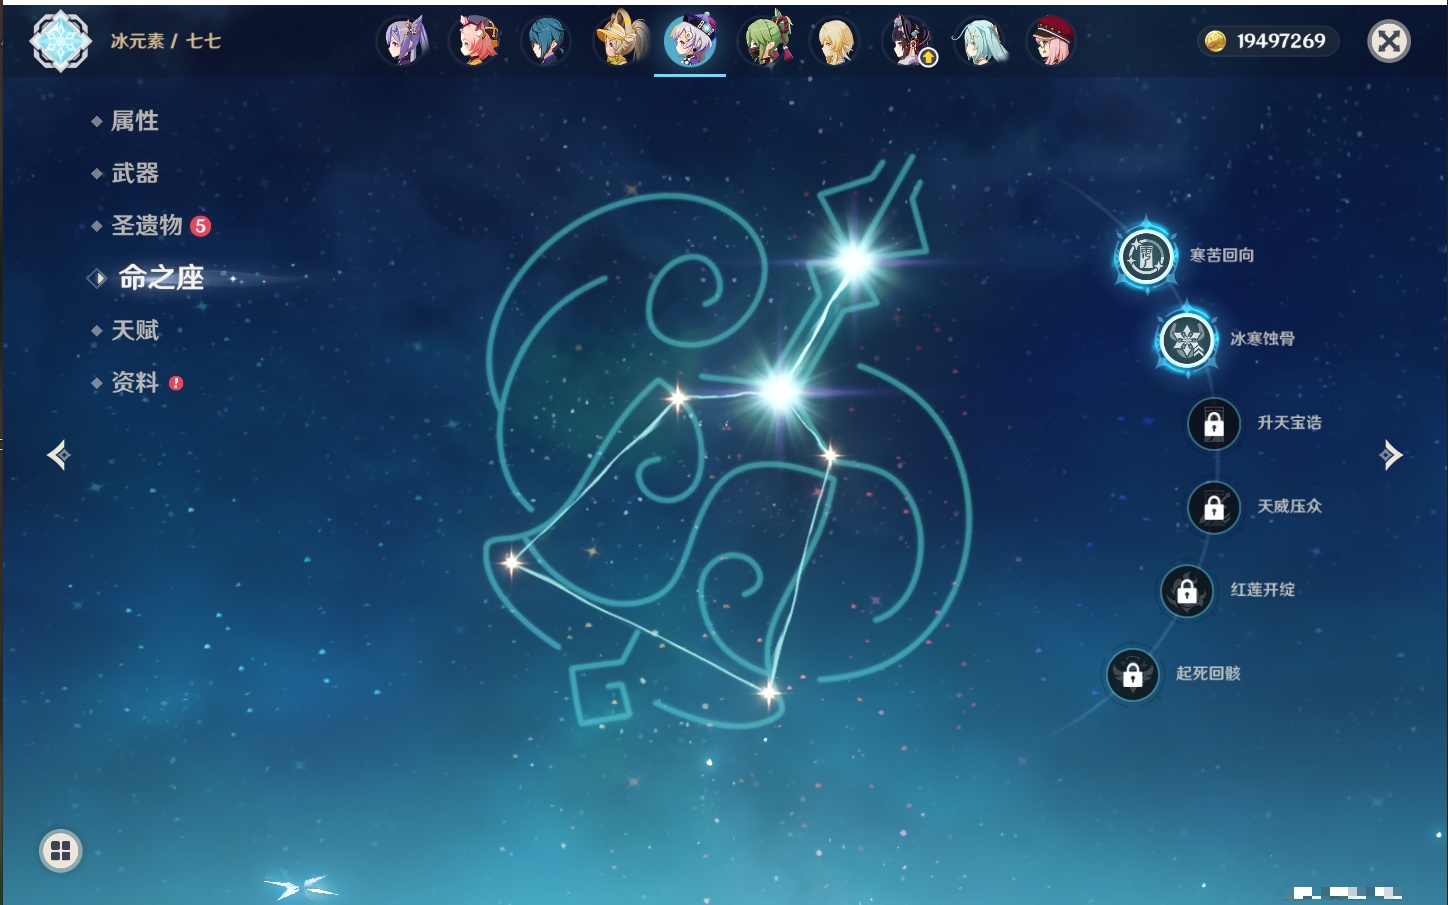This screenshot has width=1448, height=905.
Task: Go to next character with right arrow
Action: [1391, 456]
